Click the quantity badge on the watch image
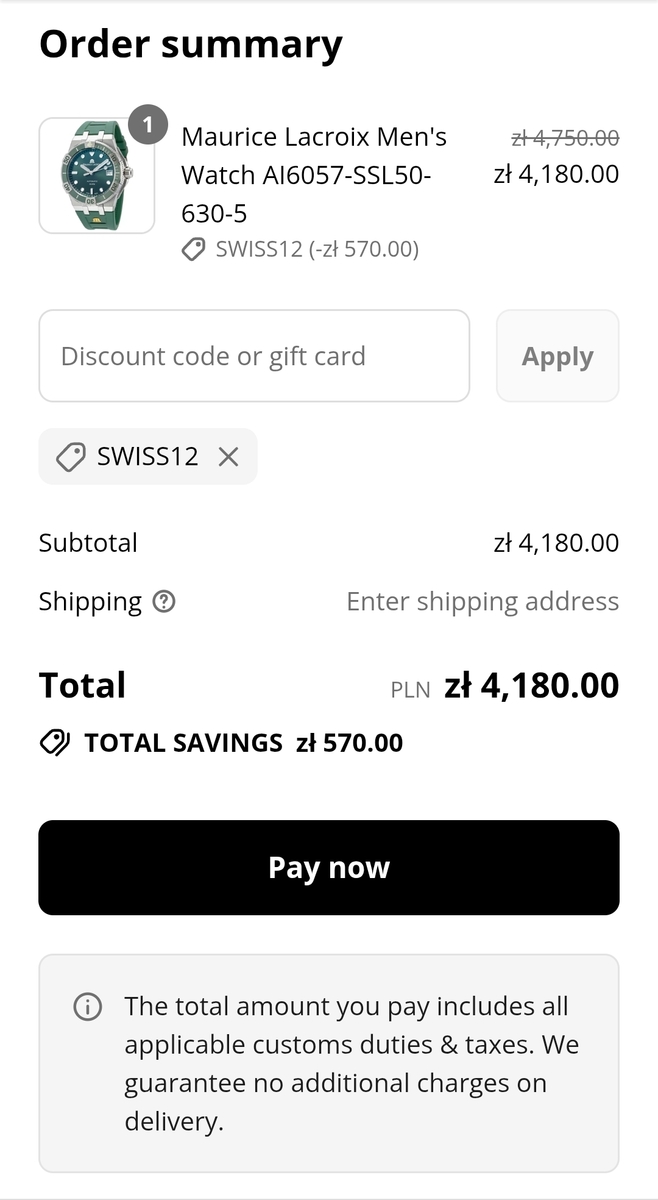Image resolution: width=658 pixels, height=1200 pixels. [x=148, y=125]
